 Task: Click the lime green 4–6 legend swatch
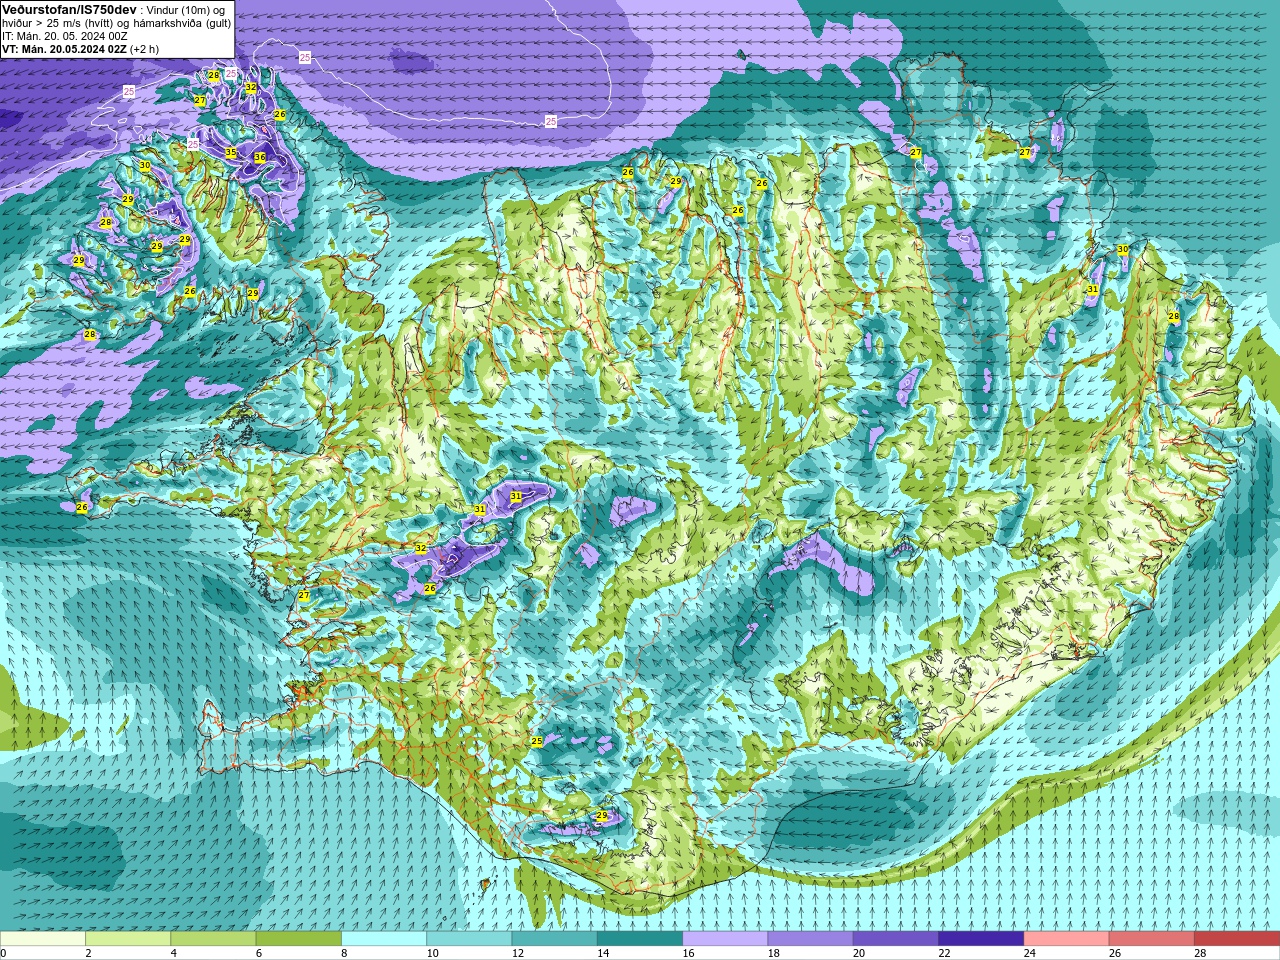pos(213,938)
